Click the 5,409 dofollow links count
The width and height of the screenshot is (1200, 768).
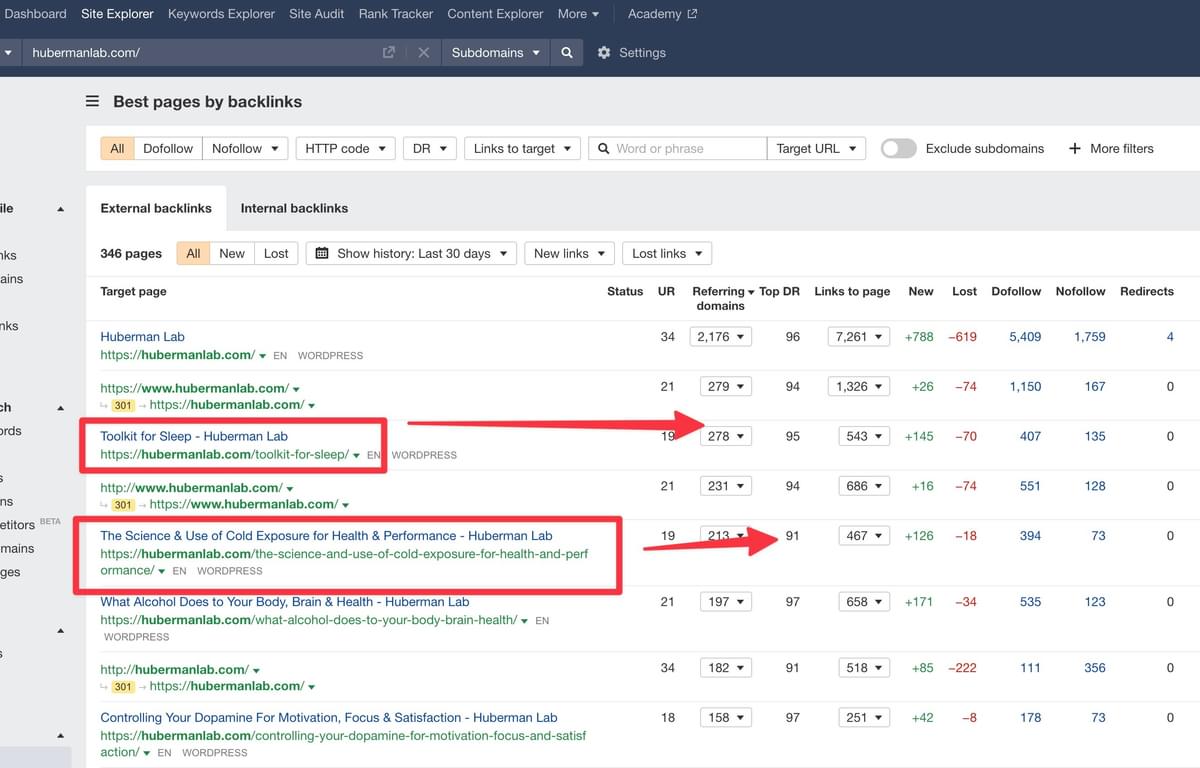(x=1025, y=337)
